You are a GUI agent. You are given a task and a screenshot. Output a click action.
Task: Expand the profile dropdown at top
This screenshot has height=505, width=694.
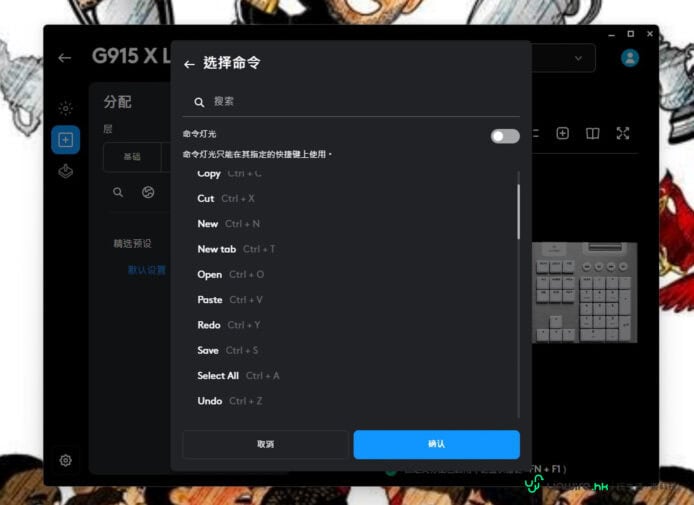[578, 58]
